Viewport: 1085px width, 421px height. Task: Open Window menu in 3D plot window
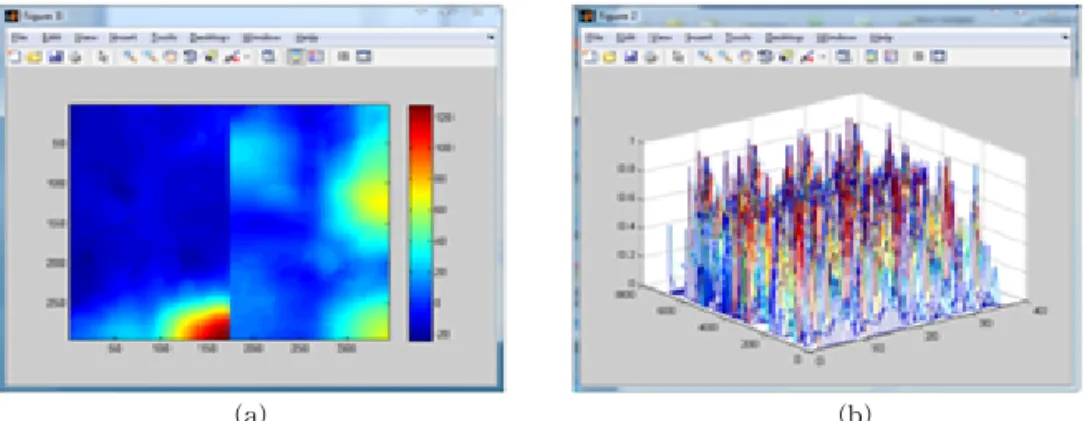click(x=836, y=37)
